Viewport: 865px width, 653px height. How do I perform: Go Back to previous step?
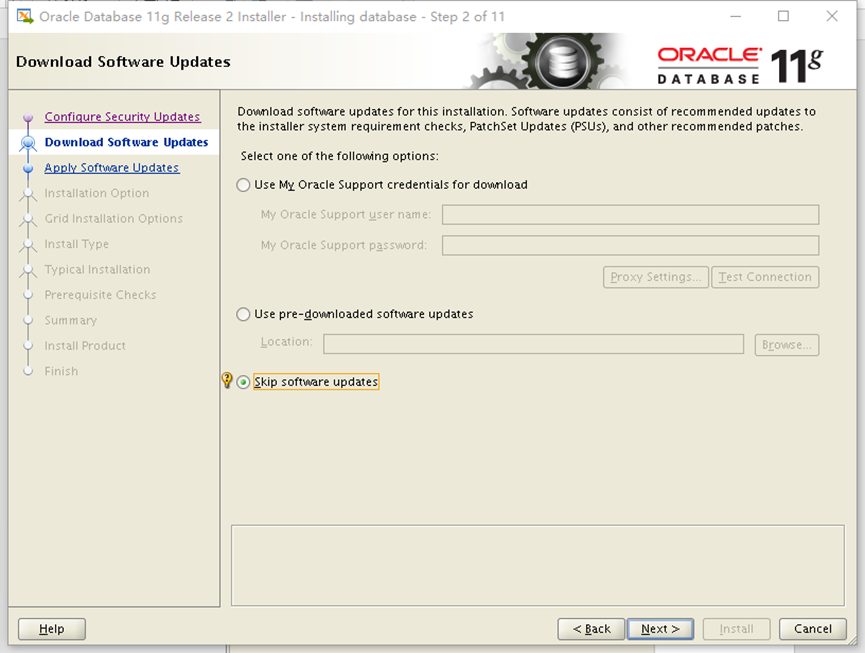[591, 629]
